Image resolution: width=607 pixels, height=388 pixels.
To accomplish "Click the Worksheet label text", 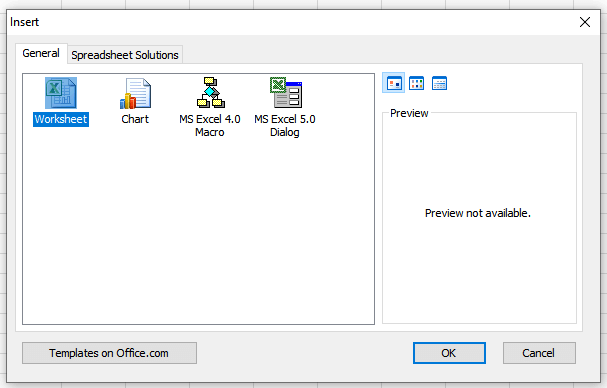I will pyautogui.click(x=61, y=119).
